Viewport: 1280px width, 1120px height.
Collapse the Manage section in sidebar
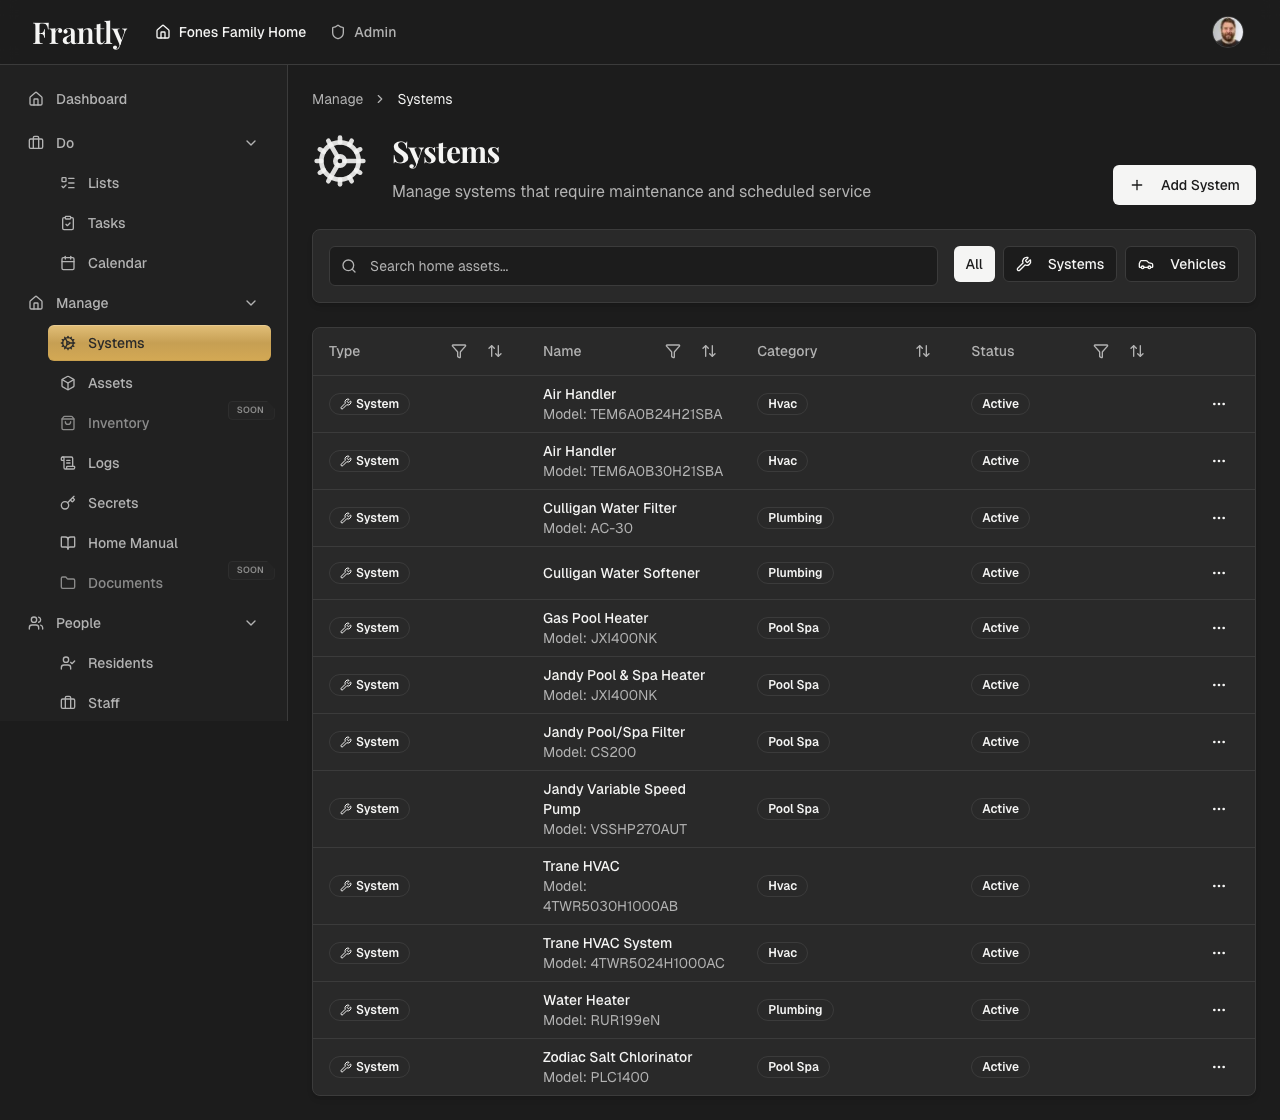[x=250, y=303]
